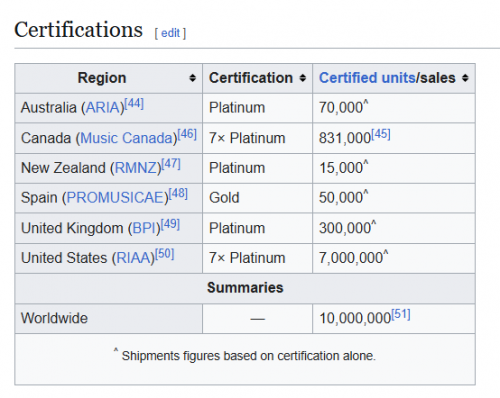500x398 pixels.
Task: Jump to citation 49
Action: (x=170, y=224)
